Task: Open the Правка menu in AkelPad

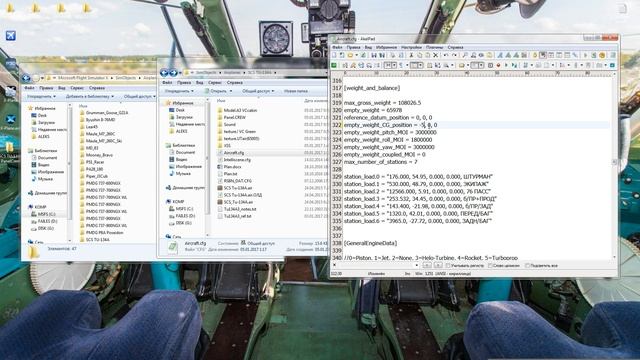Action: [353, 47]
